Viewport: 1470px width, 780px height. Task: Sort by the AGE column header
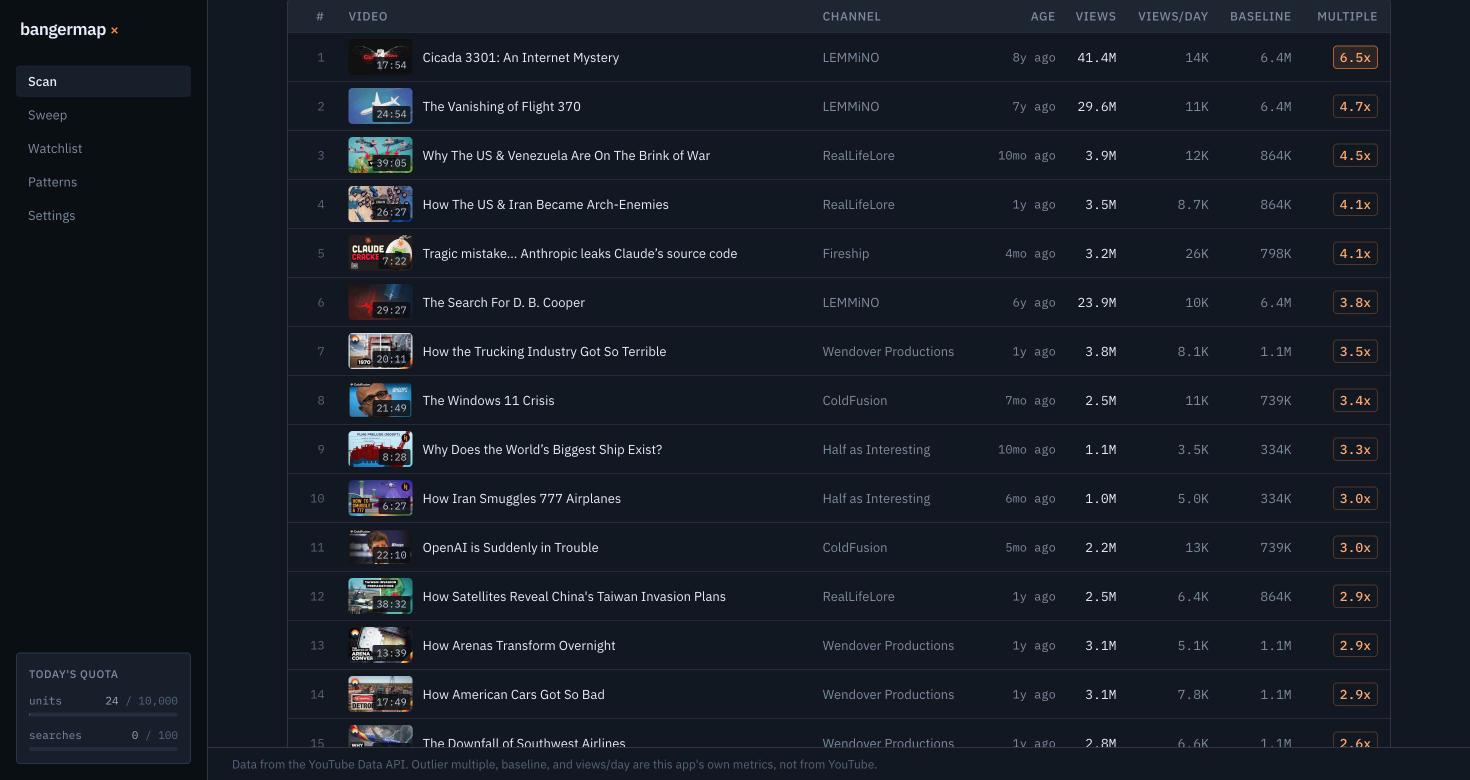pos(1043,16)
